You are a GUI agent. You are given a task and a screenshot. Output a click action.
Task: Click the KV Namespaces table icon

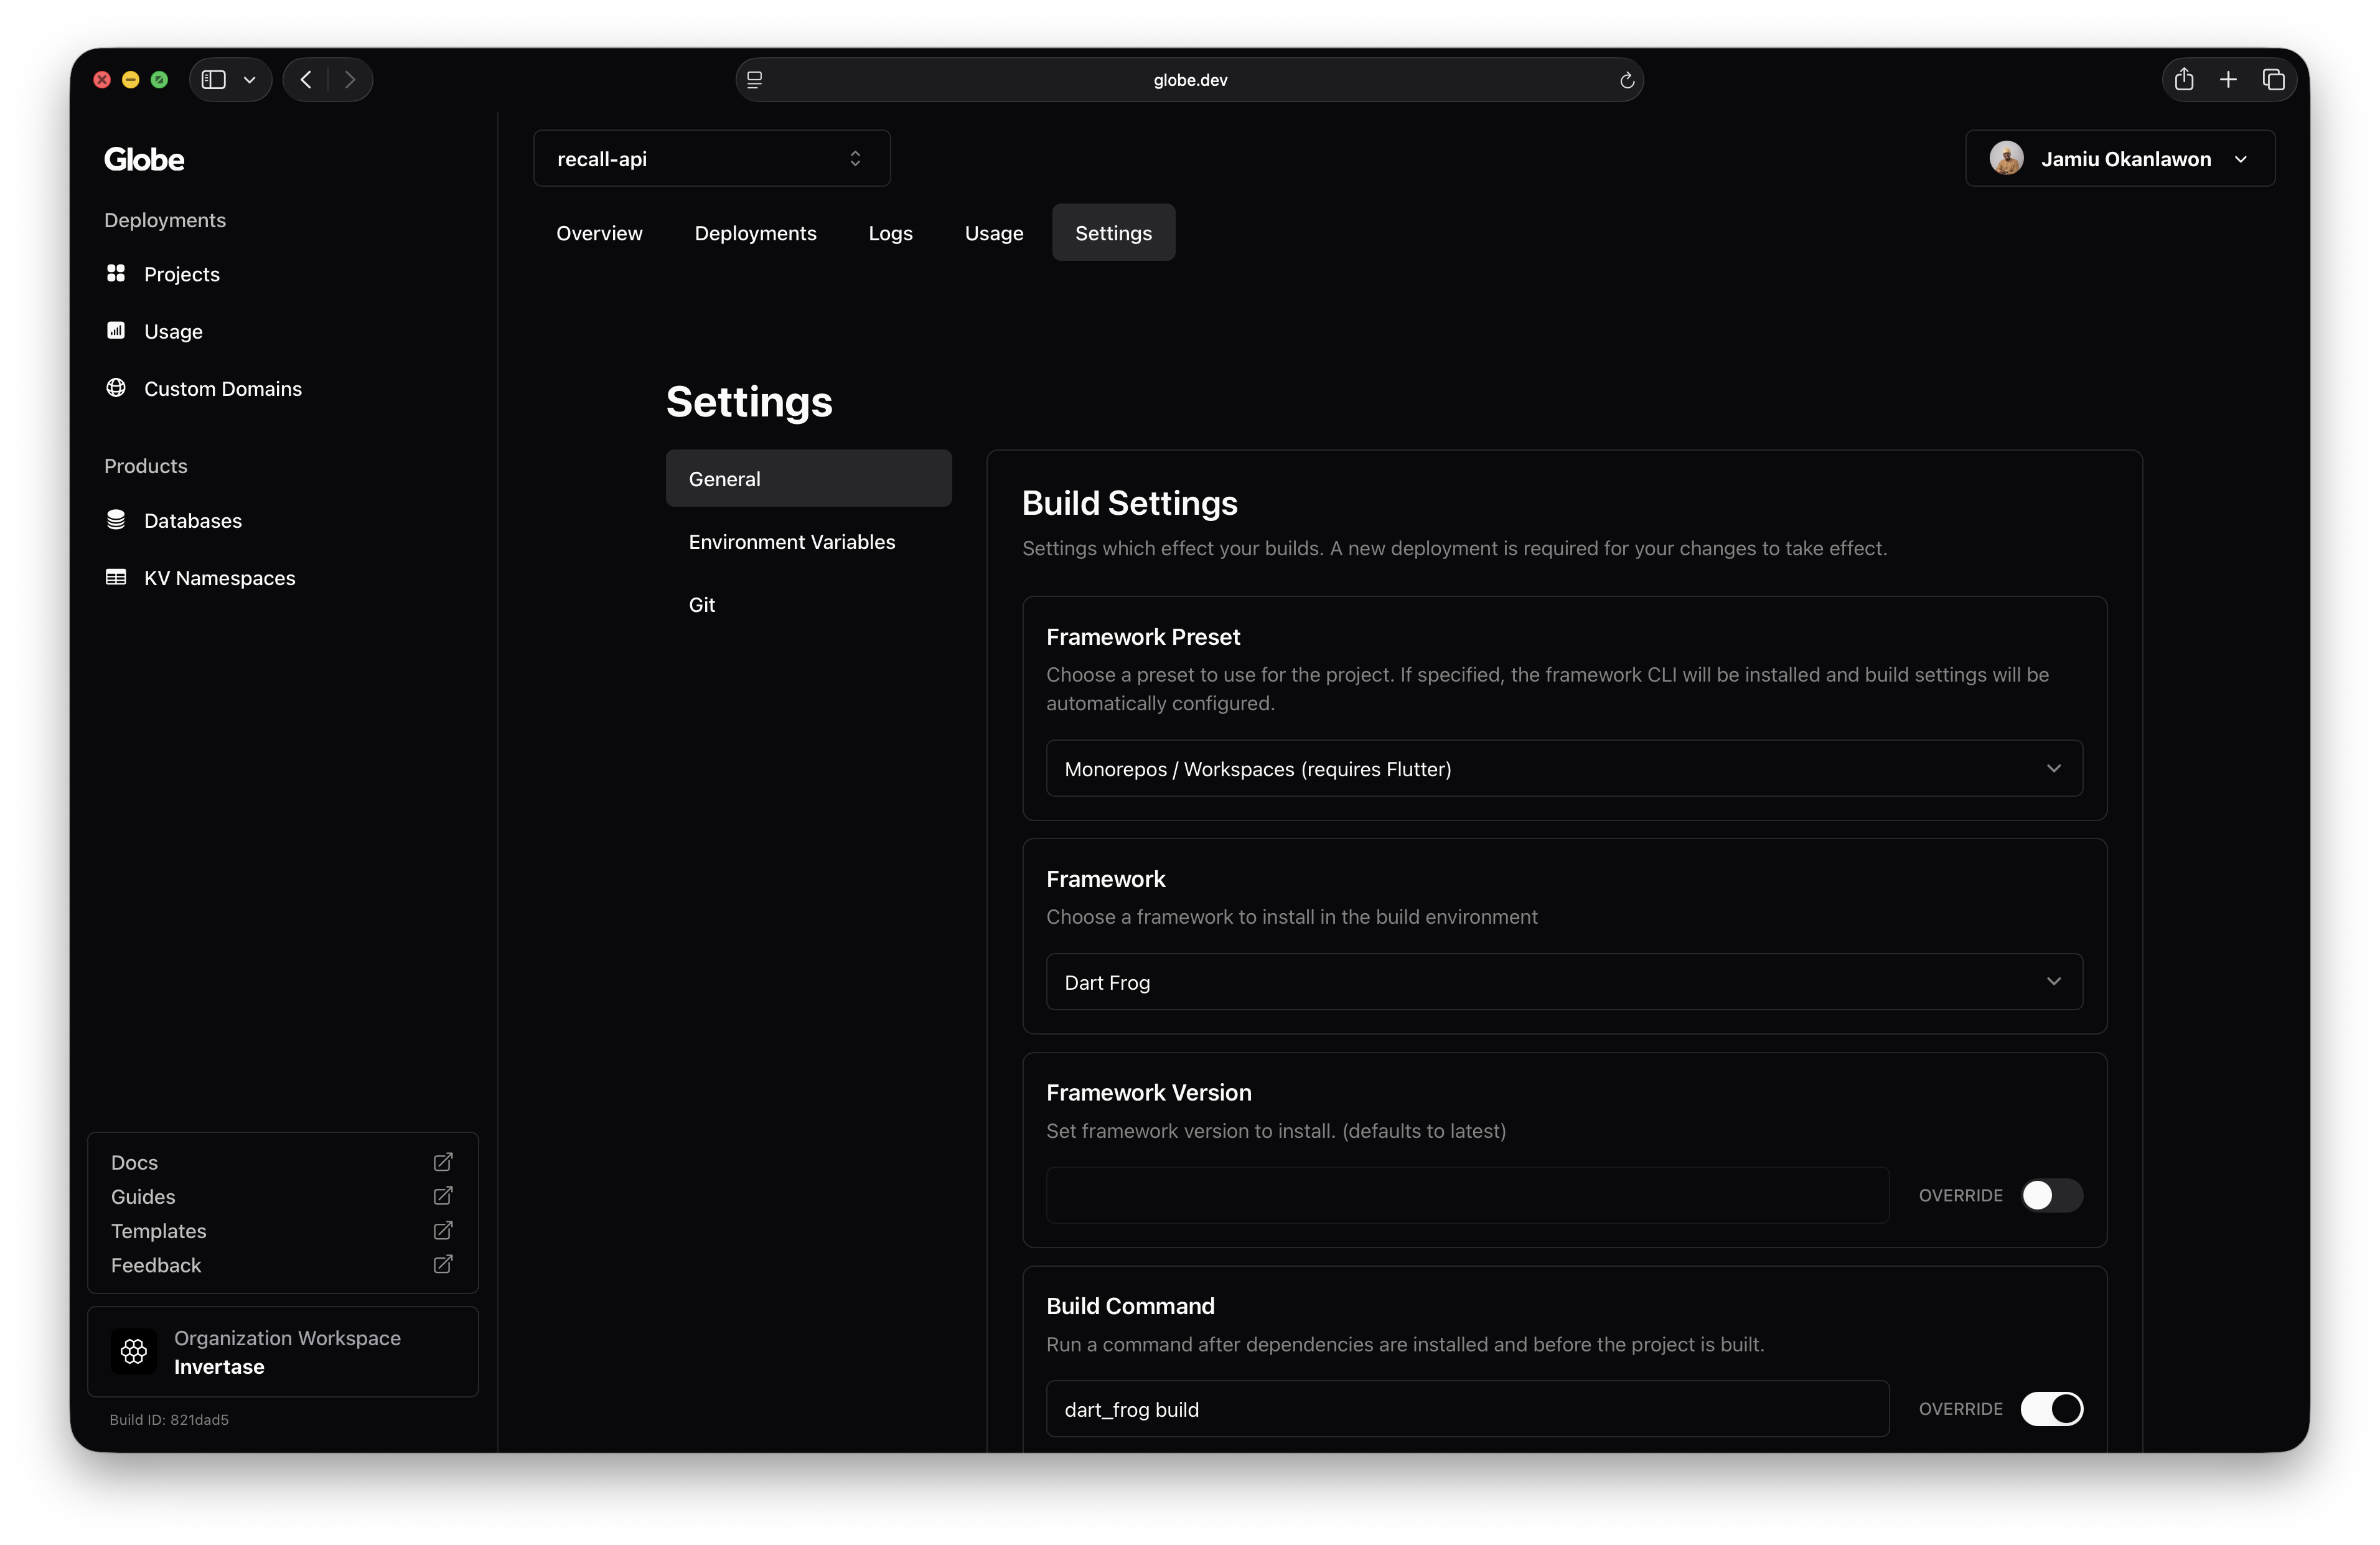click(x=116, y=577)
